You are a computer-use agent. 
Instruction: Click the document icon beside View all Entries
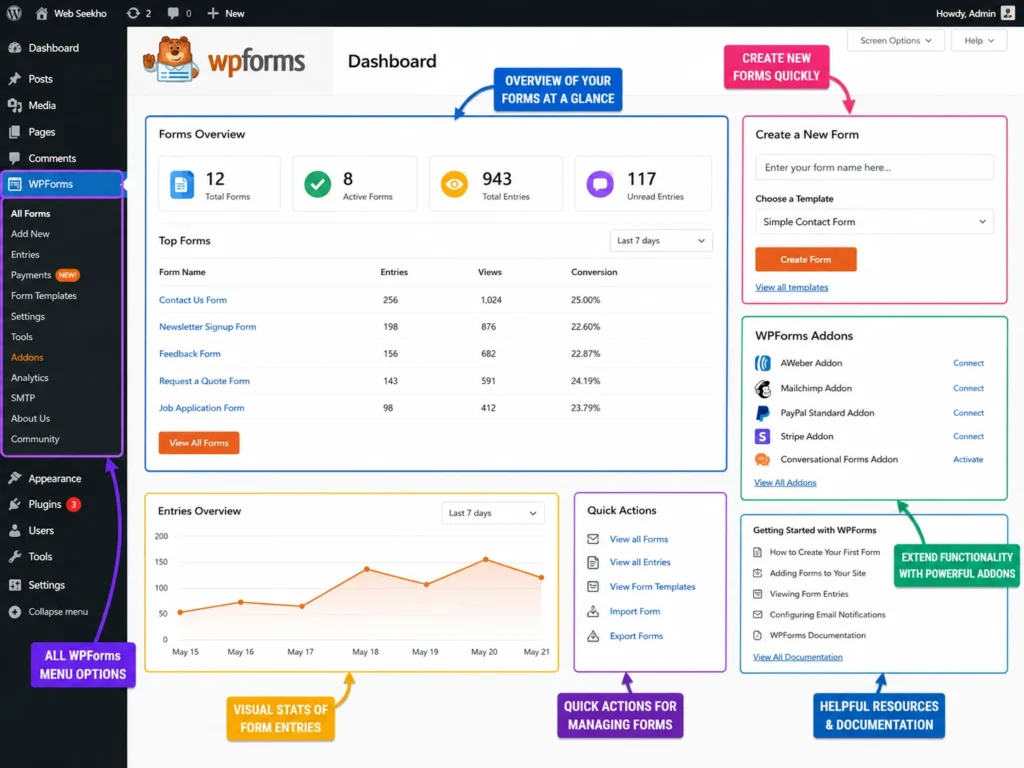click(x=593, y=562)
